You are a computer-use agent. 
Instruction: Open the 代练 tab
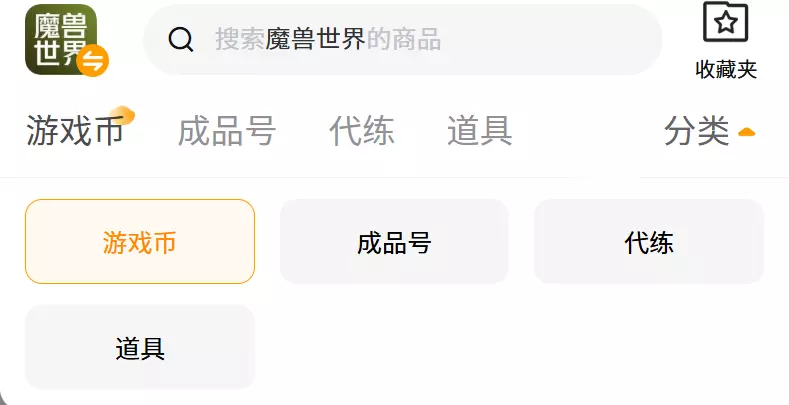pyautogui.click(x=361, y=131)
